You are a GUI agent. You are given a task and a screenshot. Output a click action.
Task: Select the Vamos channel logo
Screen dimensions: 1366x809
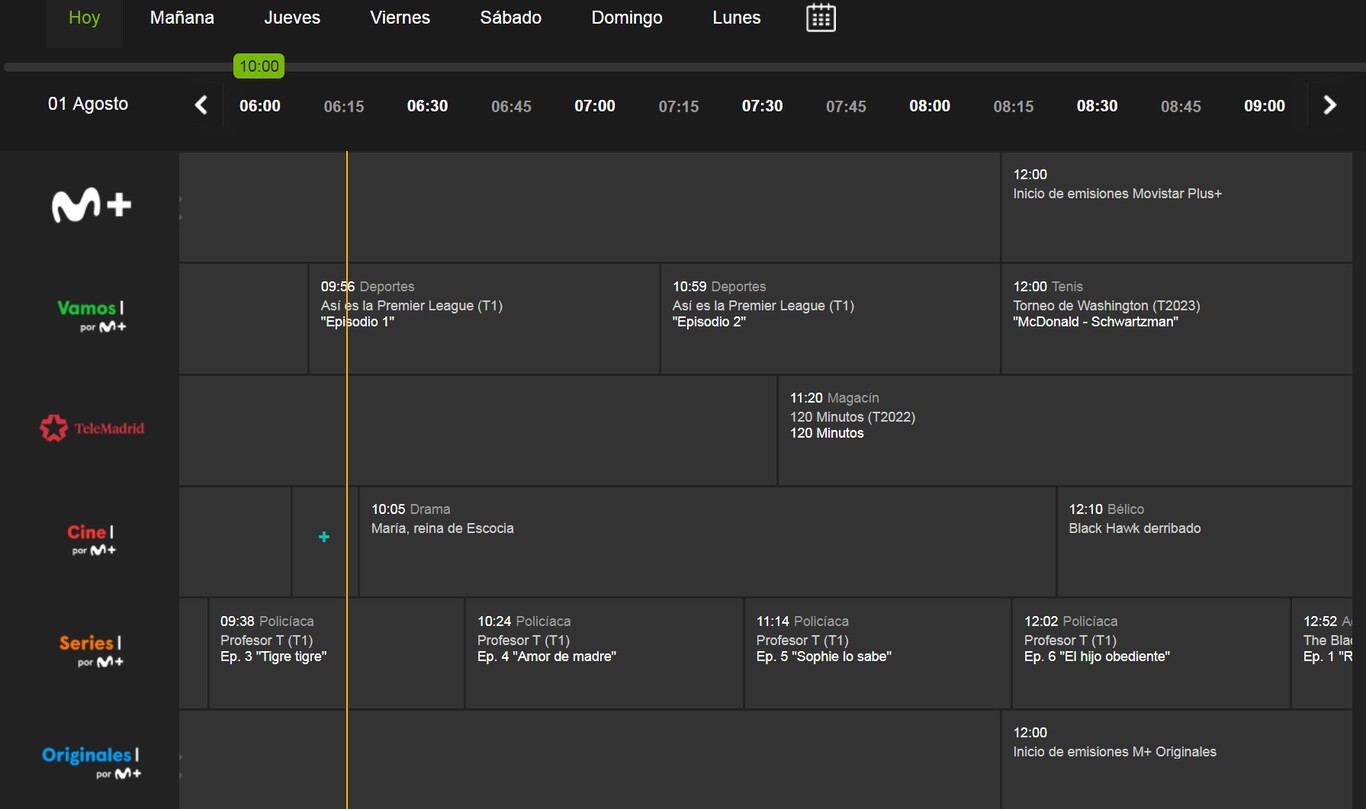click(91, 316)
